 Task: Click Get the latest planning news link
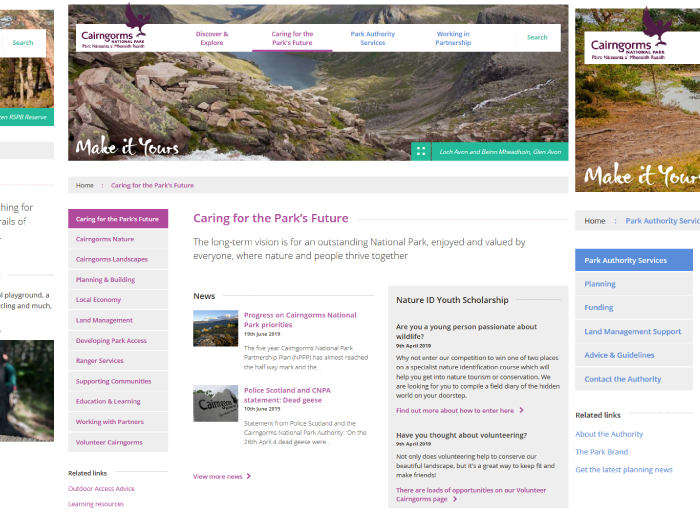tap(624, 470)
